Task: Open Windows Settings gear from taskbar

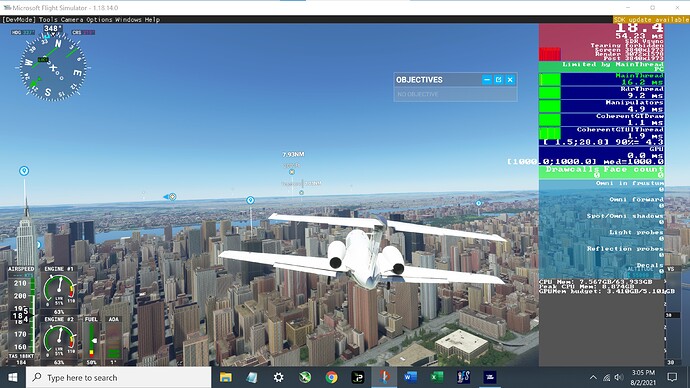Action: point(279,377)
